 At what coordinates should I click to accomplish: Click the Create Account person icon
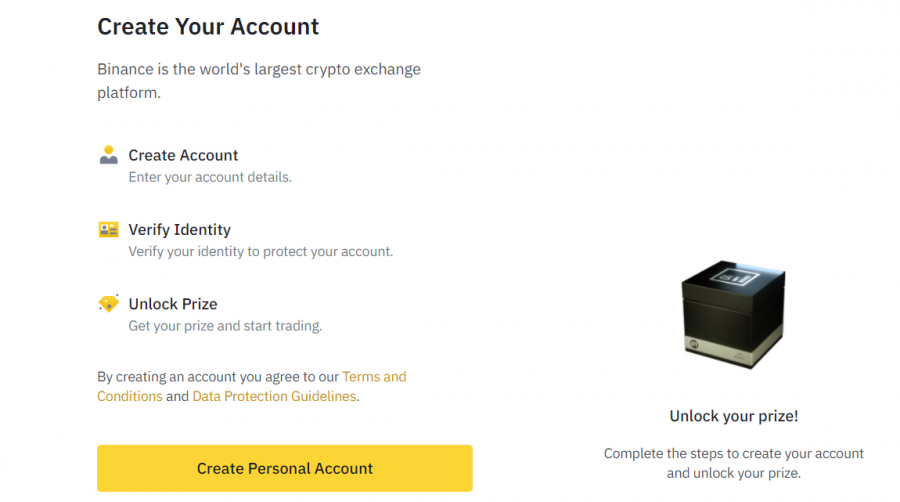pyautogui.click(x=108, y=155)
